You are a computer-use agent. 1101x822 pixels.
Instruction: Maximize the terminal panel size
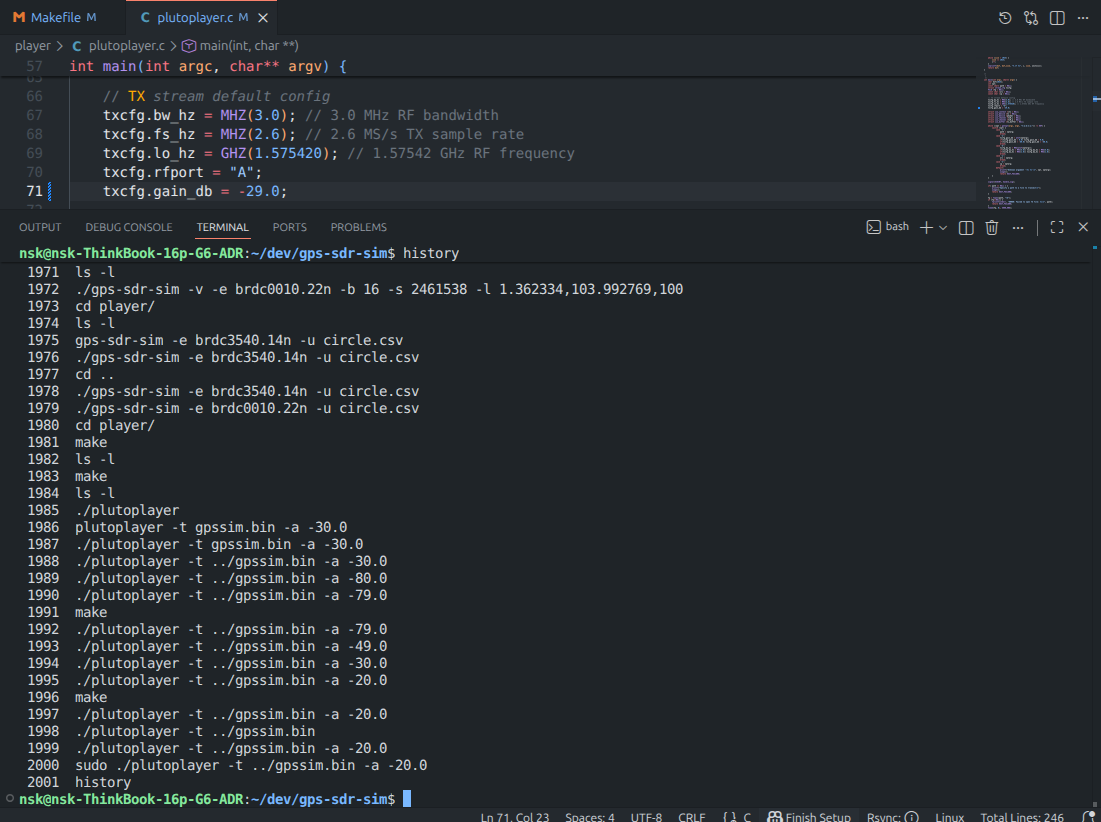(x=1057, y=227)
